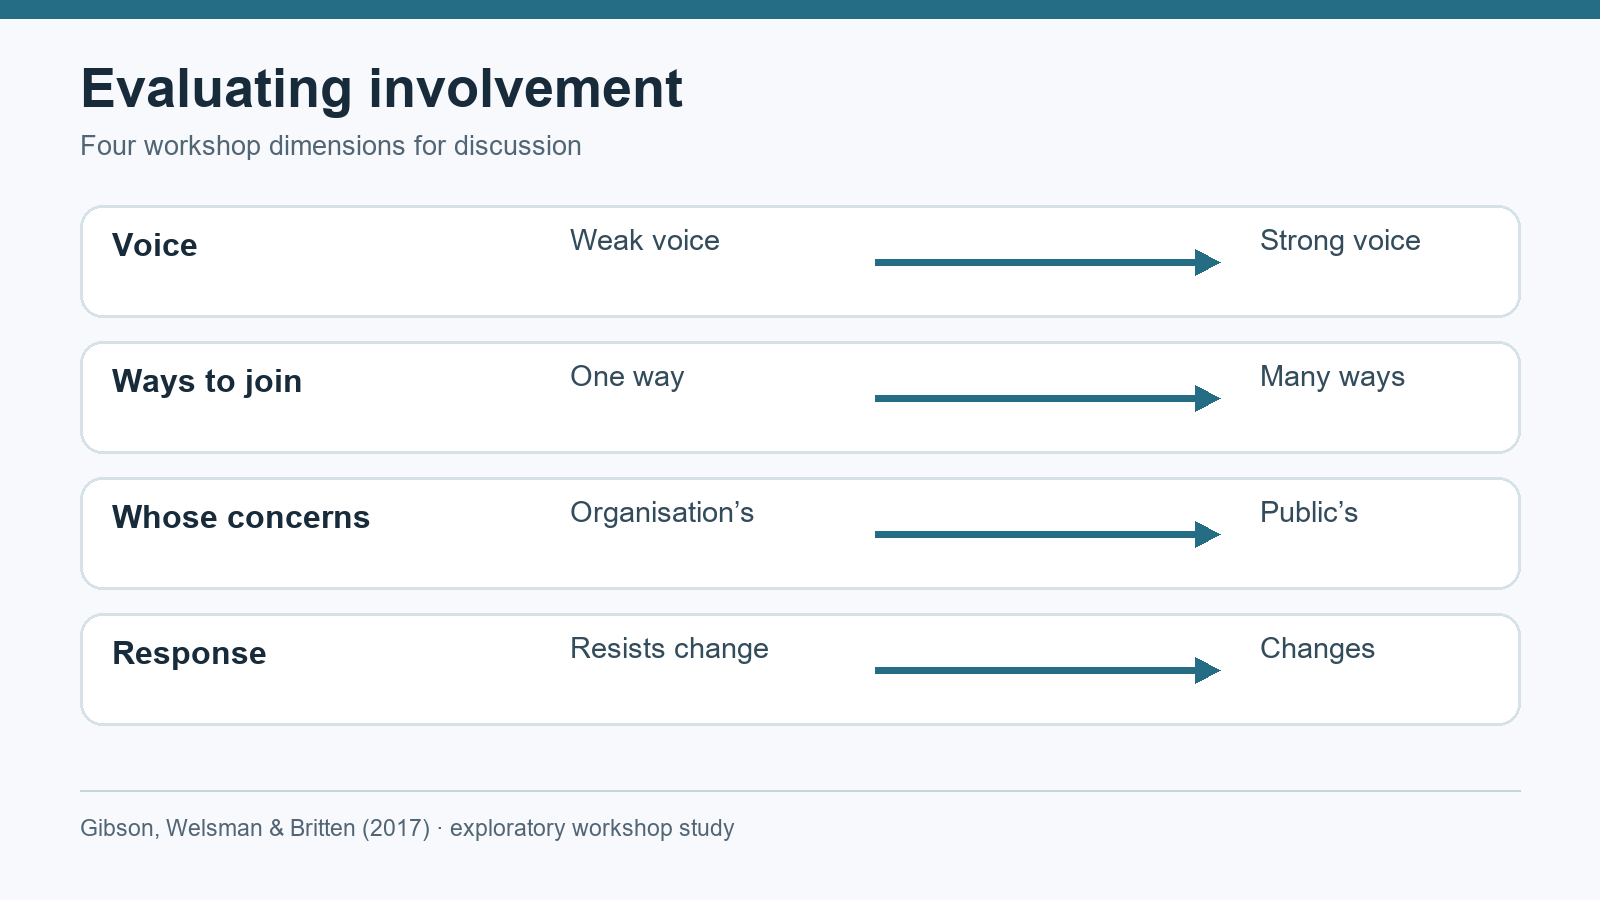Select the arrow in the Voice row
The width and height of the screenshot is (1600, 900).
(x=1047, y=262)
